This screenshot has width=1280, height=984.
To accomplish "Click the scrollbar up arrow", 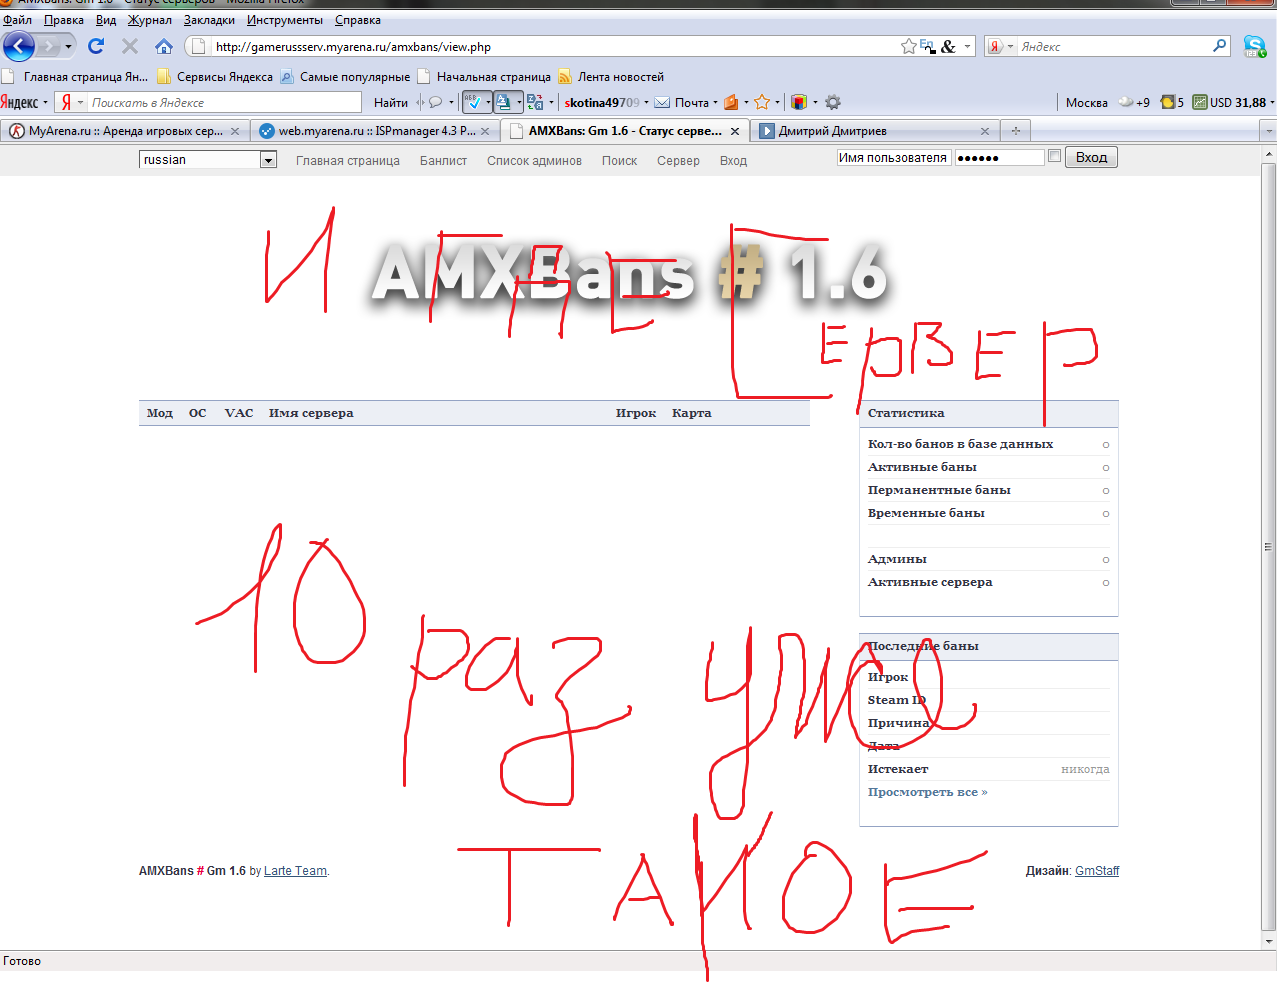I will tap(1269, 154).
